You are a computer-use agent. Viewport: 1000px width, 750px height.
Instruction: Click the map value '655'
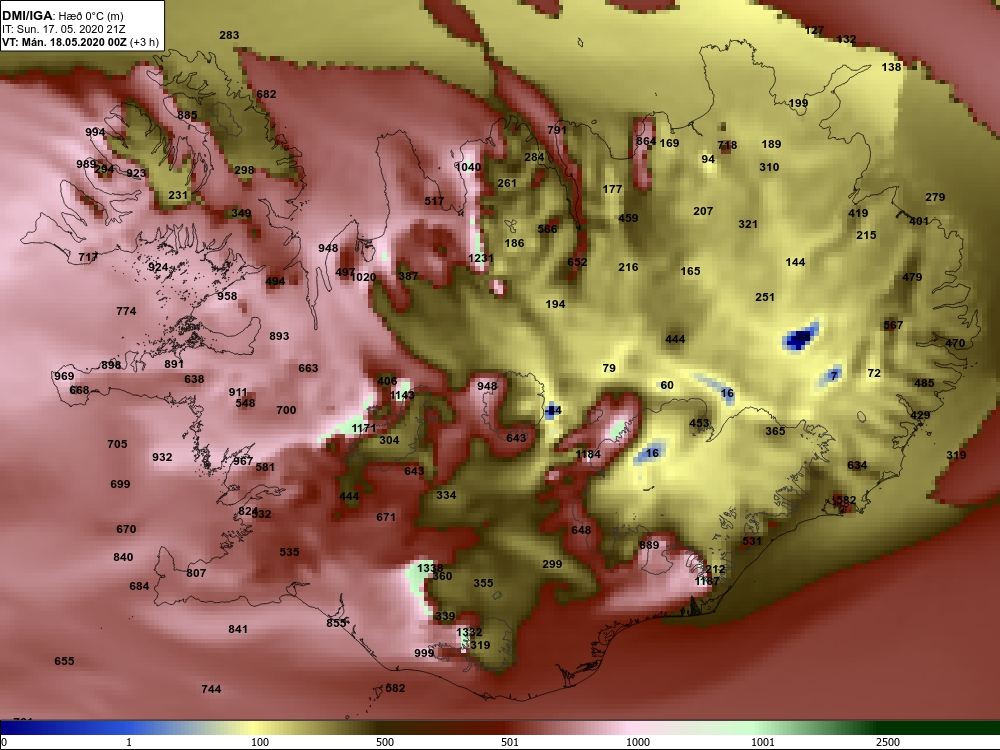64,661
